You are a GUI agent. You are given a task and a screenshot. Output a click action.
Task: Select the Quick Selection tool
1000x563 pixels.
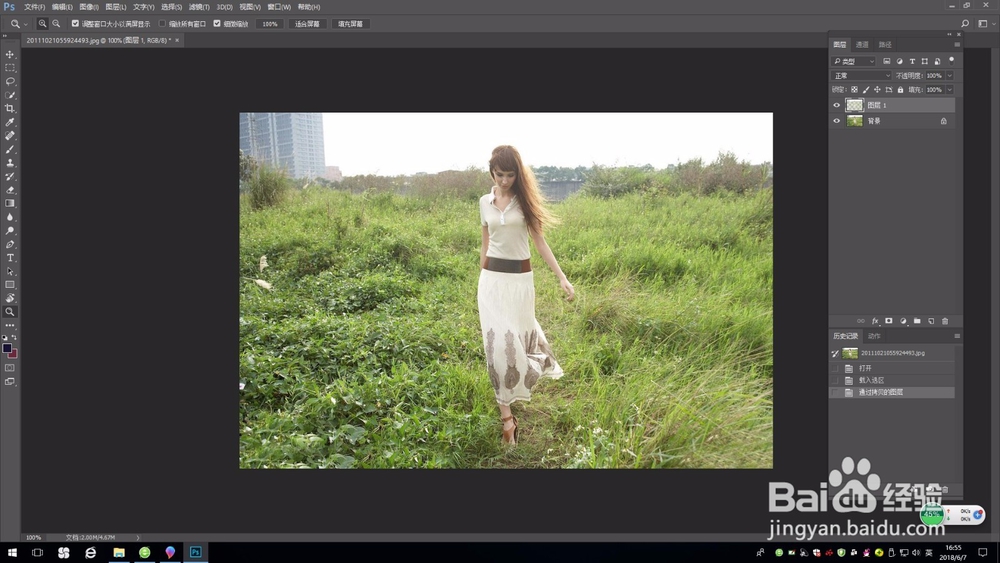(x=10, y=95)
